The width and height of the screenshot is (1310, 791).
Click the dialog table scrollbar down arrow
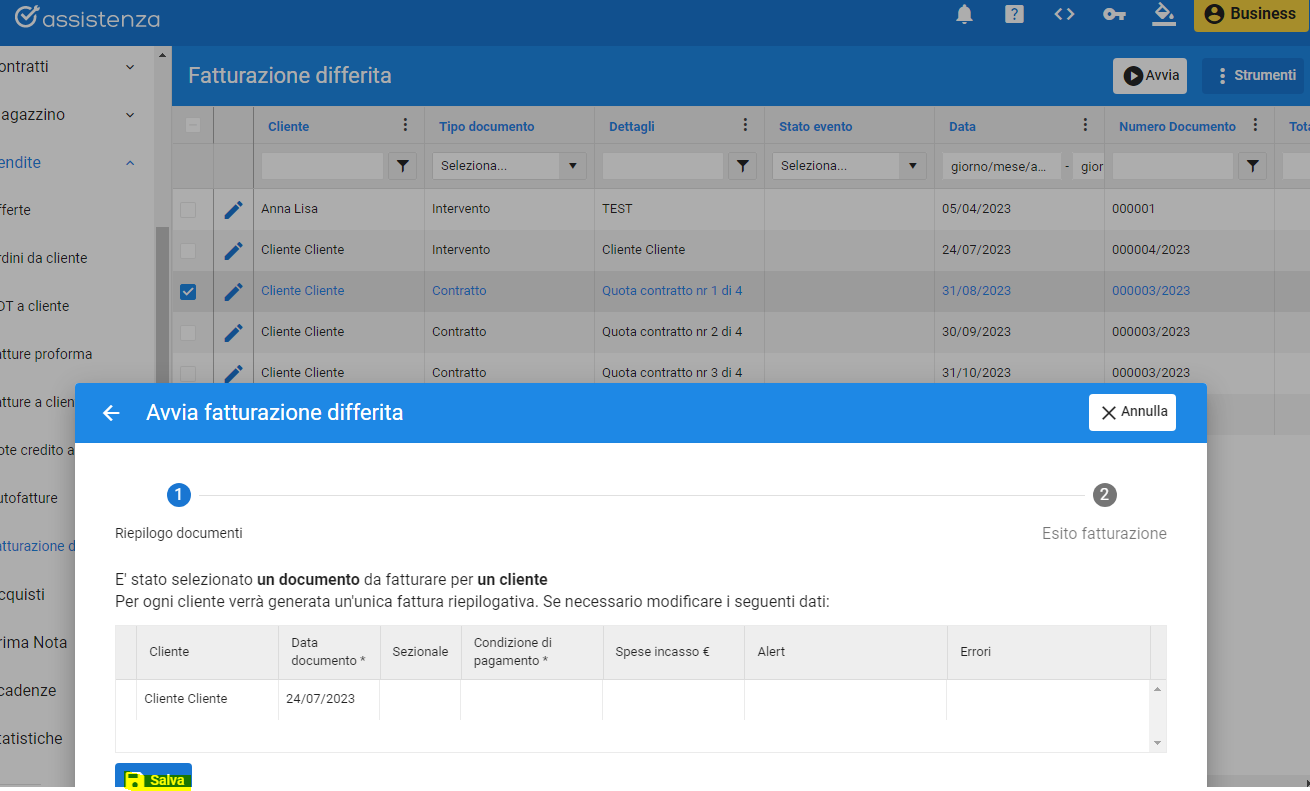click(1158, 743)
